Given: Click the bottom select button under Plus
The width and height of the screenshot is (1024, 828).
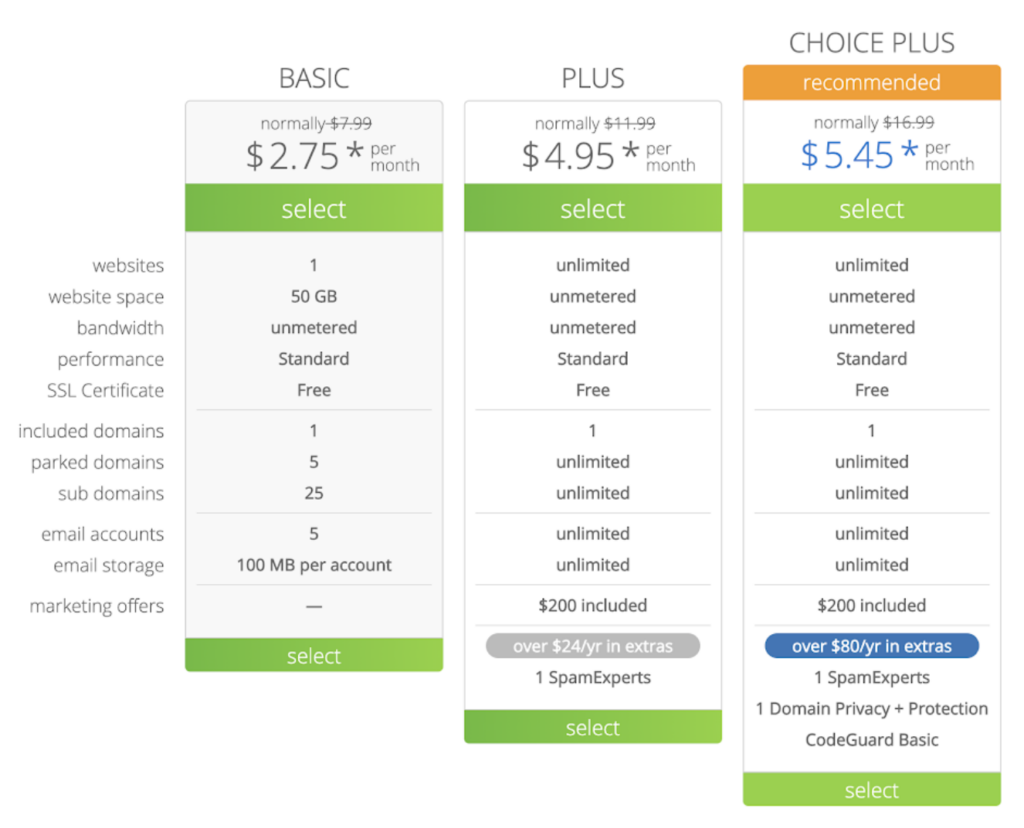Looking at the screenshot, I should point(592,727).
